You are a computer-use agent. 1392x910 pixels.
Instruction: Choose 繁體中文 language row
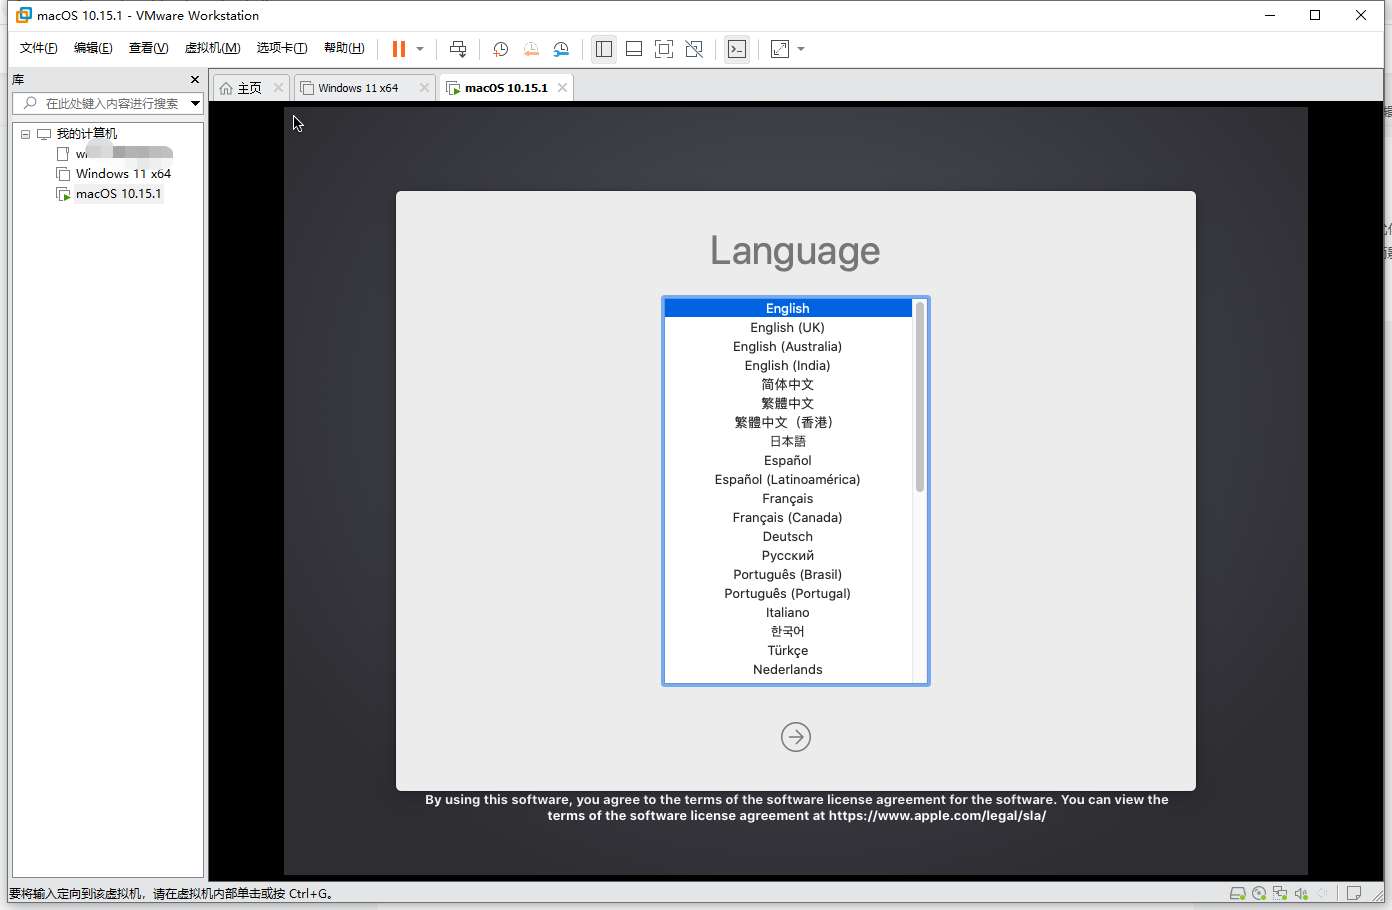tap(788, 403)
